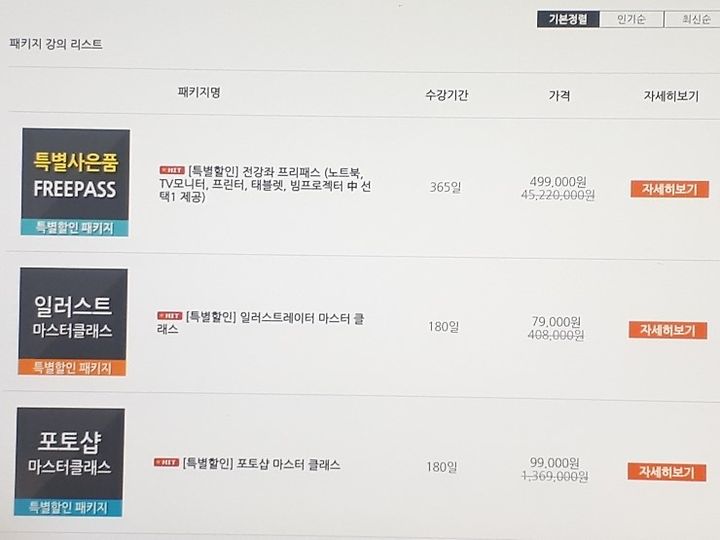Click 자세히보기 button for 일러스트레이터 마스터 클래스
The width and height of the screenshot is (720, 540).
(668, 330)
